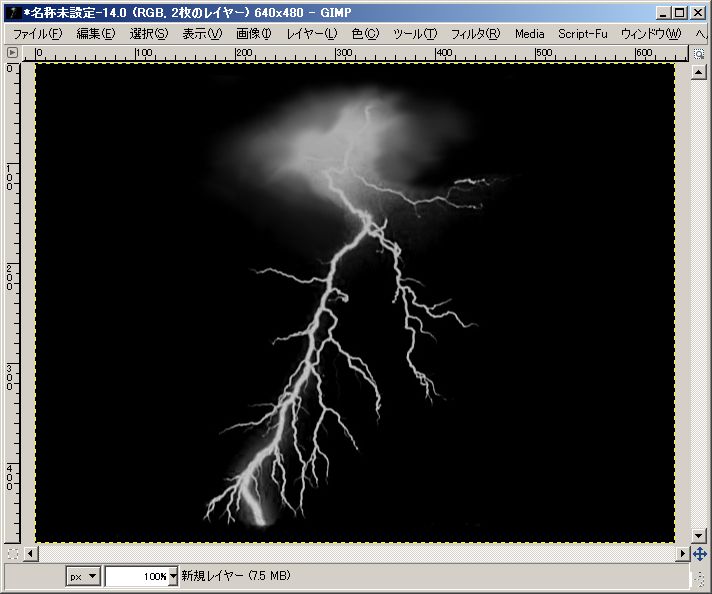Open the zoom percentage dropdown arrow
Image resolution: width=712 pixels, height=594 pixels.
click(173, 576)
